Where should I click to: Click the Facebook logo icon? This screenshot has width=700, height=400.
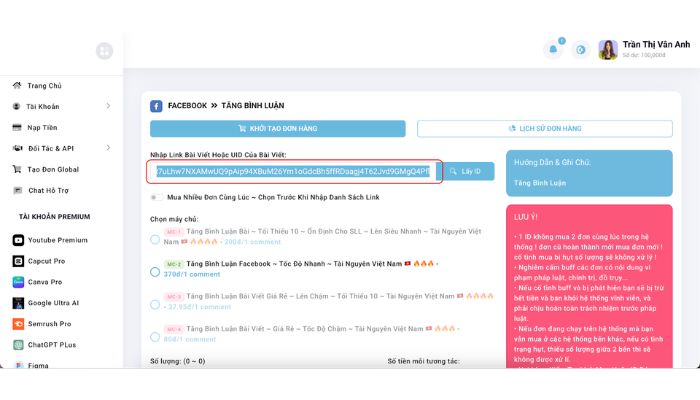pos(156,106)
